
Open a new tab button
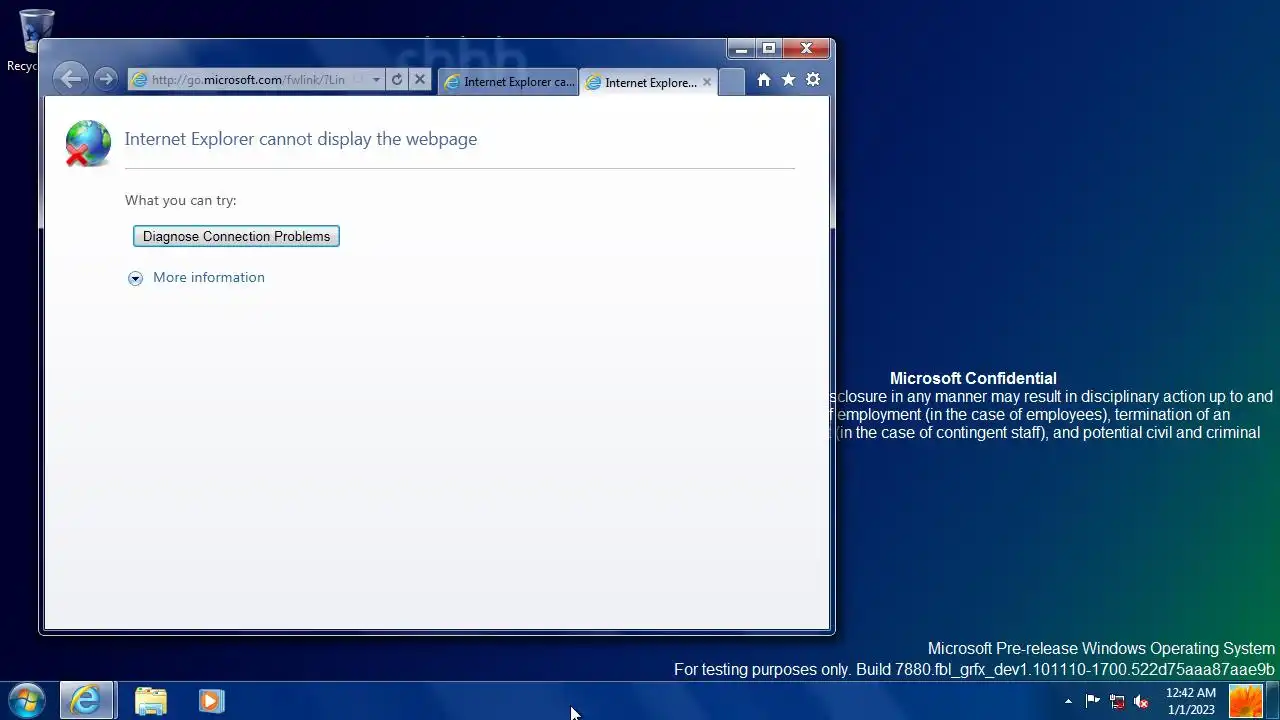[732, 82]
